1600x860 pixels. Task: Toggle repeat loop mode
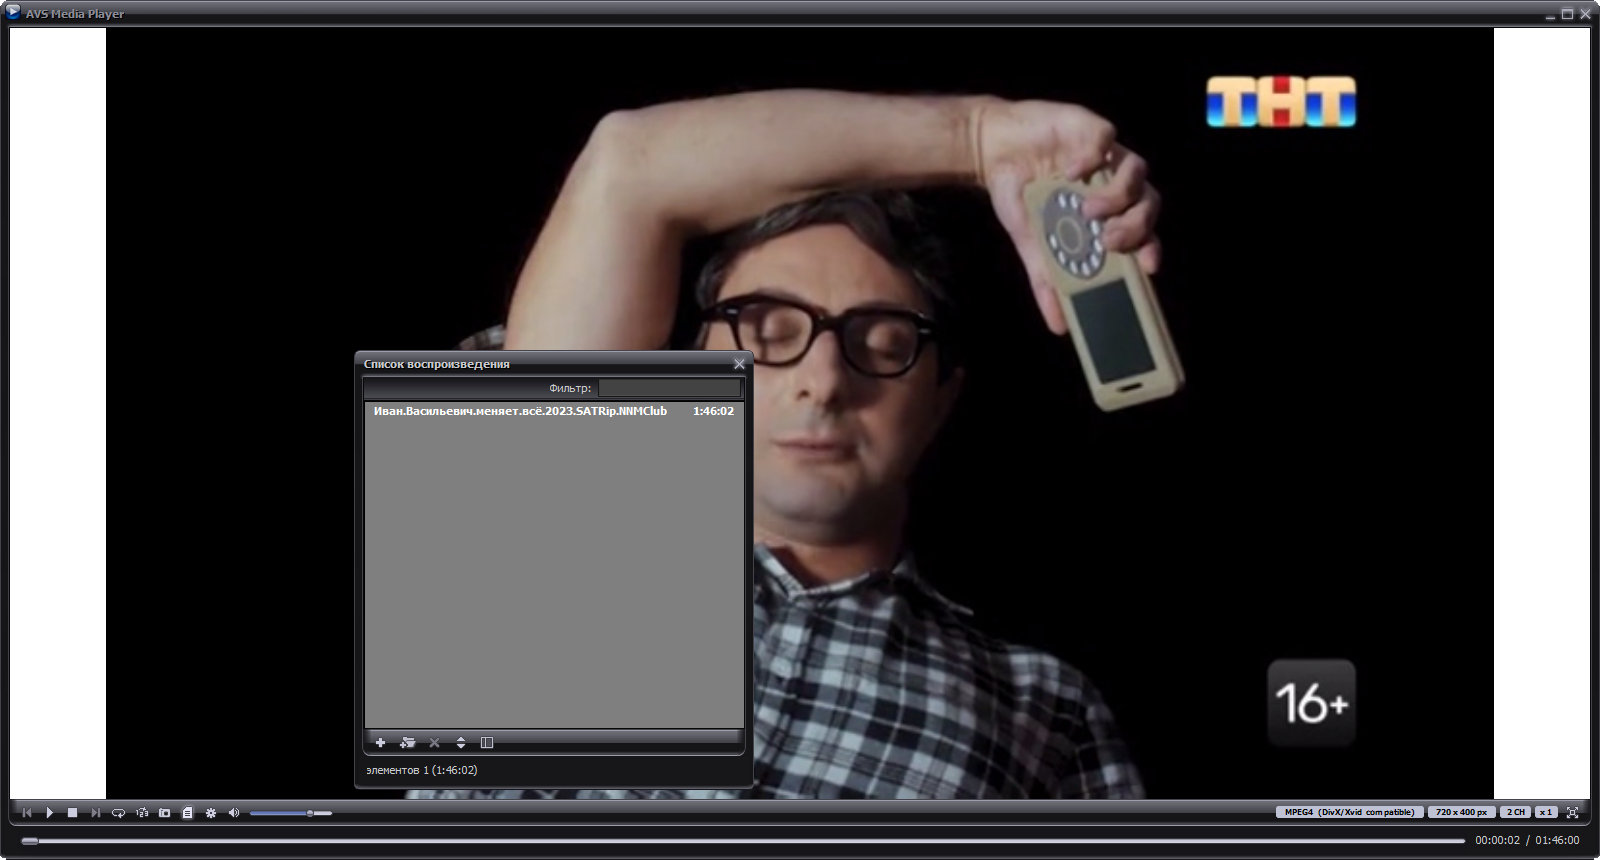tap(118, 813)
